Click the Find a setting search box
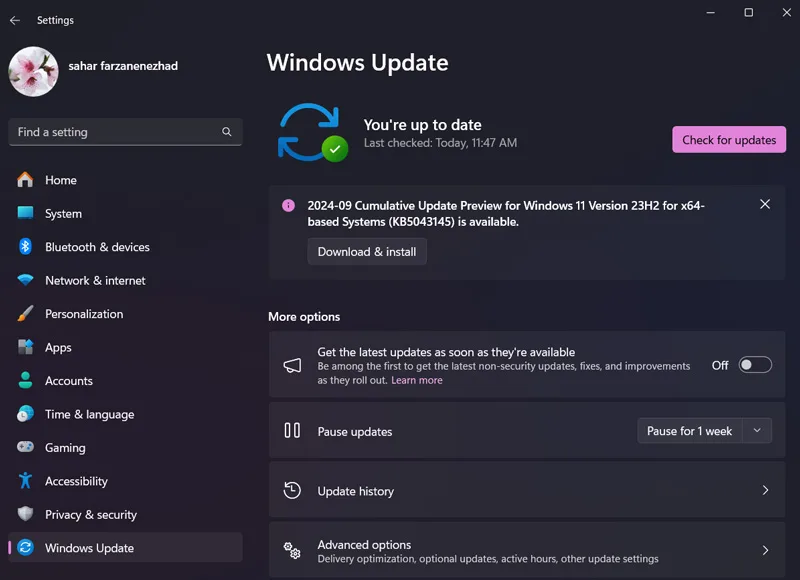Image resolution: width=800 pixels, height=580 pixels. pyautogui.click(x=126, y=132)
